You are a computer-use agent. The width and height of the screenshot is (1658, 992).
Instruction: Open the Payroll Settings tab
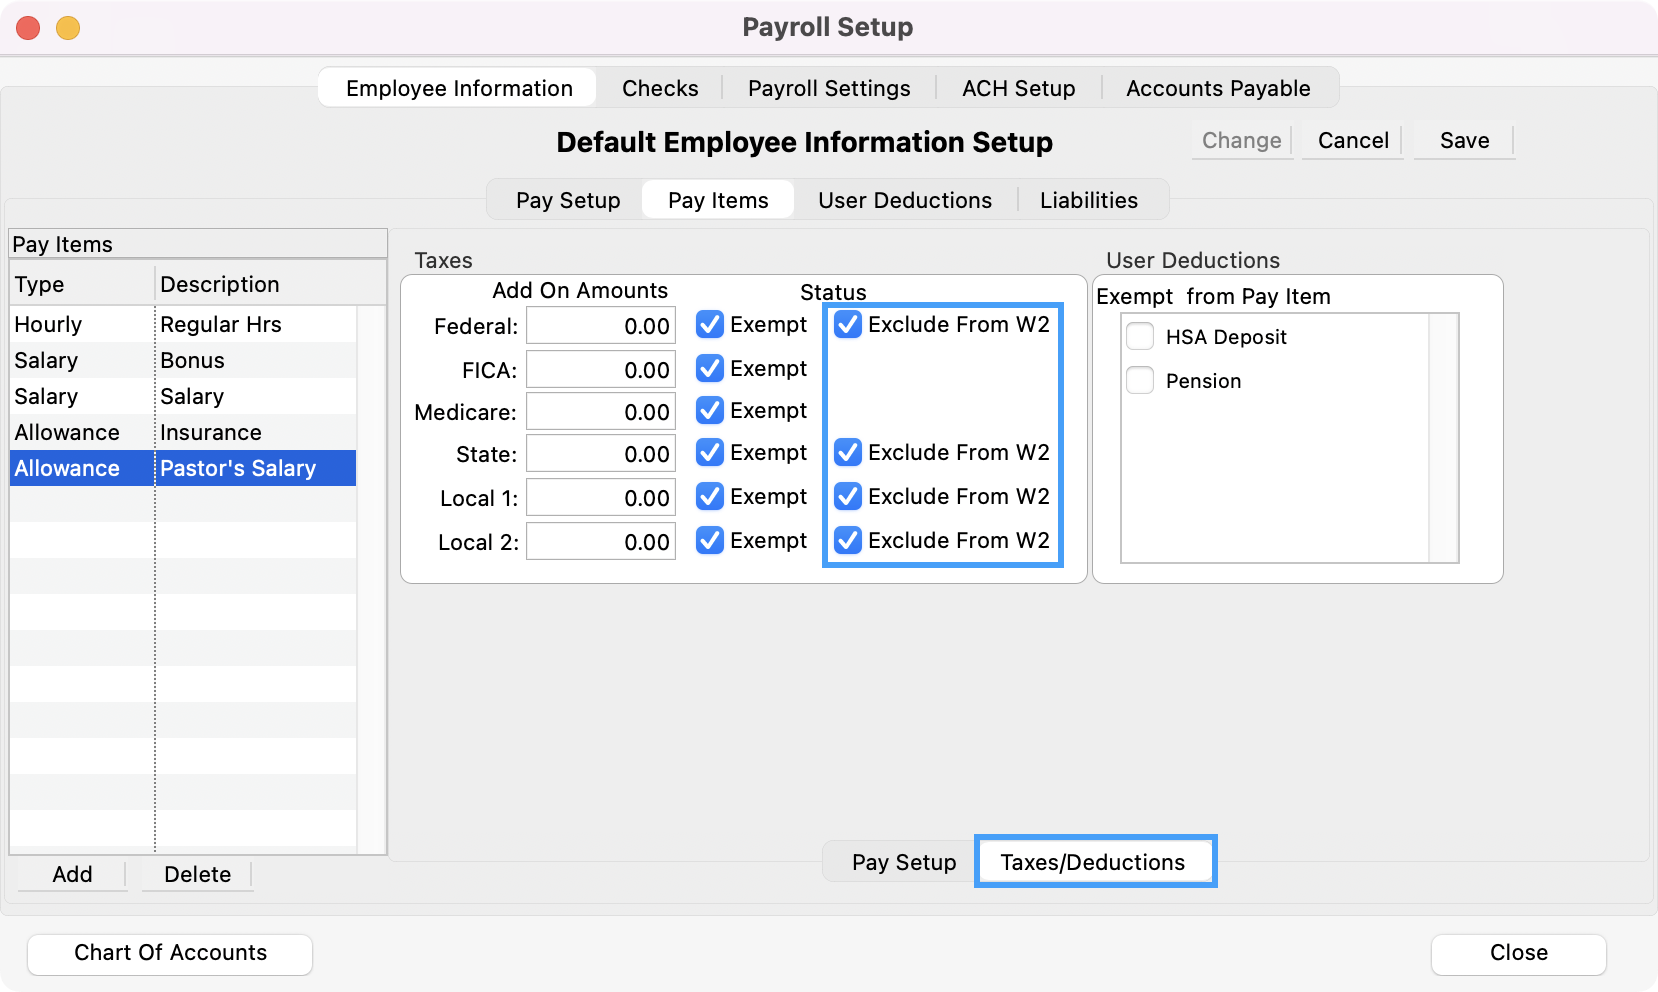click(x=829, y=88)
